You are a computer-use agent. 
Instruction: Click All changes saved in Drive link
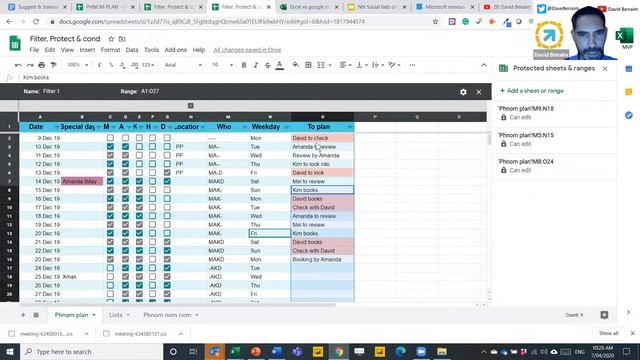247,50
